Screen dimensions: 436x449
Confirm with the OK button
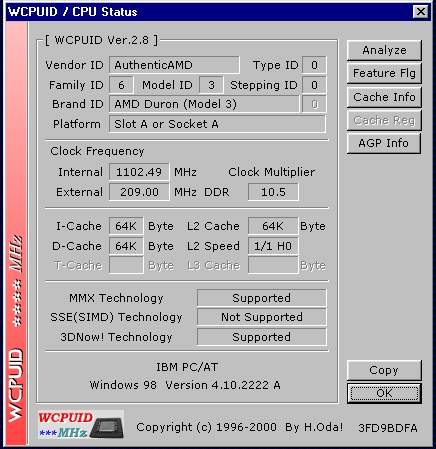point(384,393)
